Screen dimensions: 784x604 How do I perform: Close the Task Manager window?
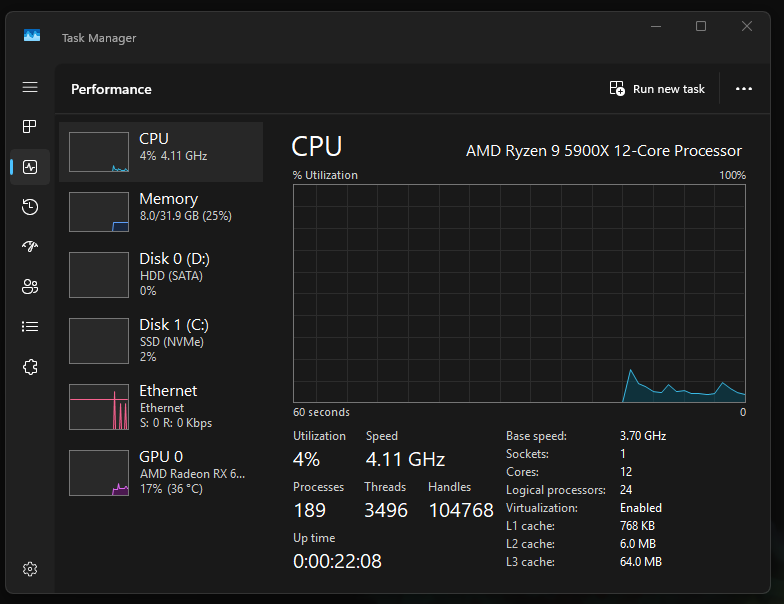(747, 26)
